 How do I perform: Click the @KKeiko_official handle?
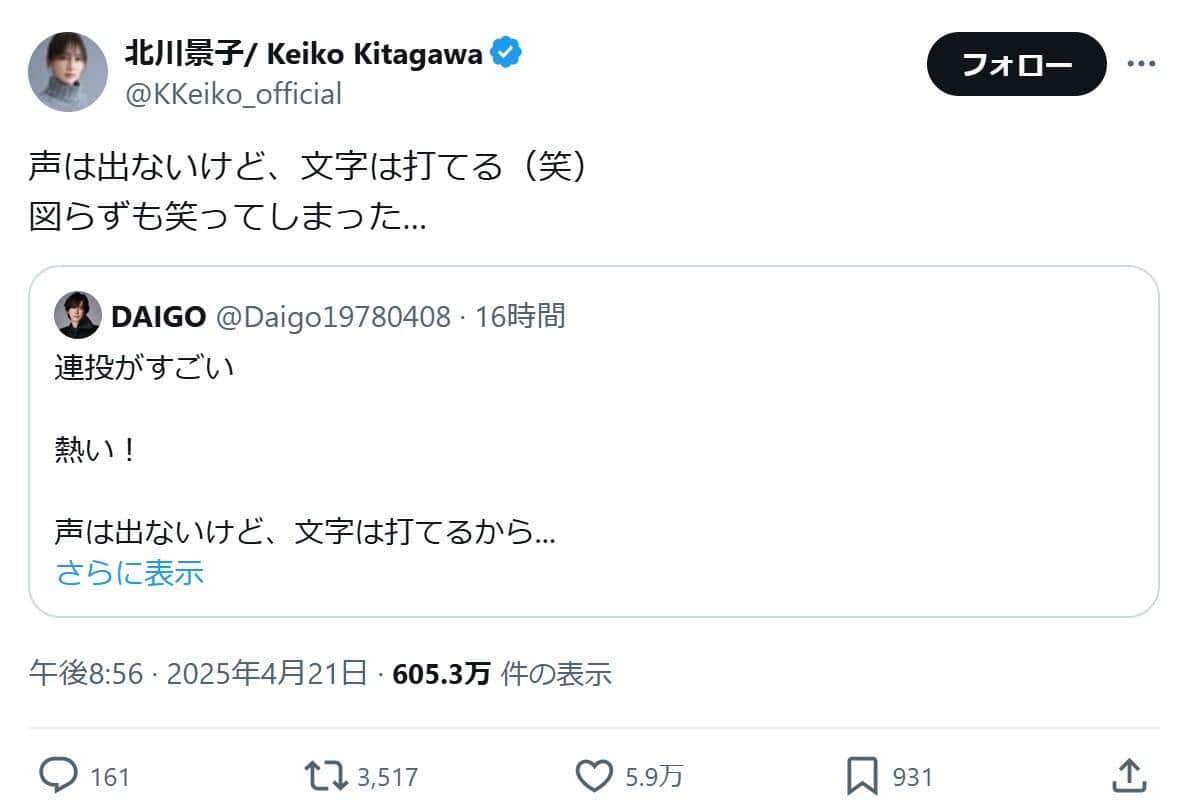tap(232, 94)
